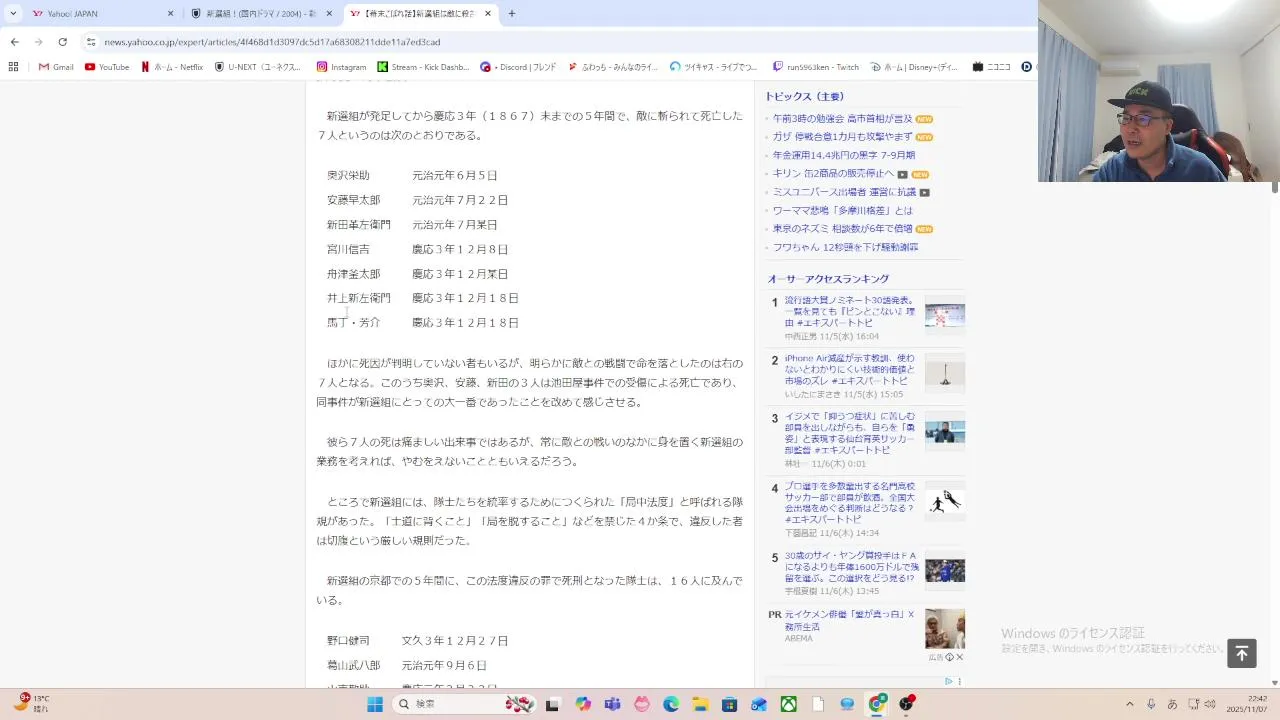Open topic ミスユニバース出場者 運営に抗議
Image resolution: width=1280 pixels, height=720 pixels.
(x=844, y=192)
